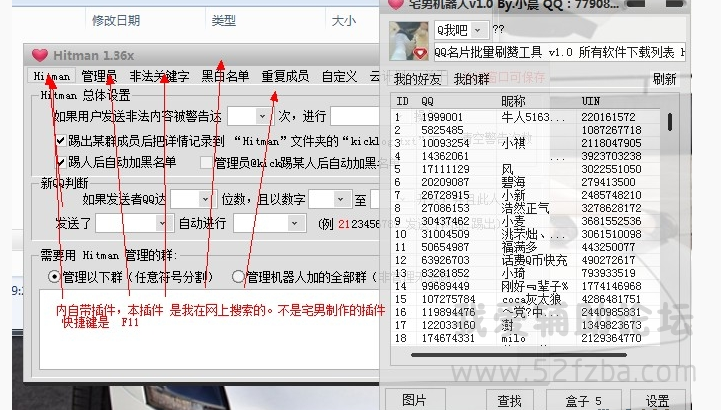Uncheck 踢人后自动加黑名单 checkbox
This screenshot has width=721, height=410.
click(x=61, y=161)
